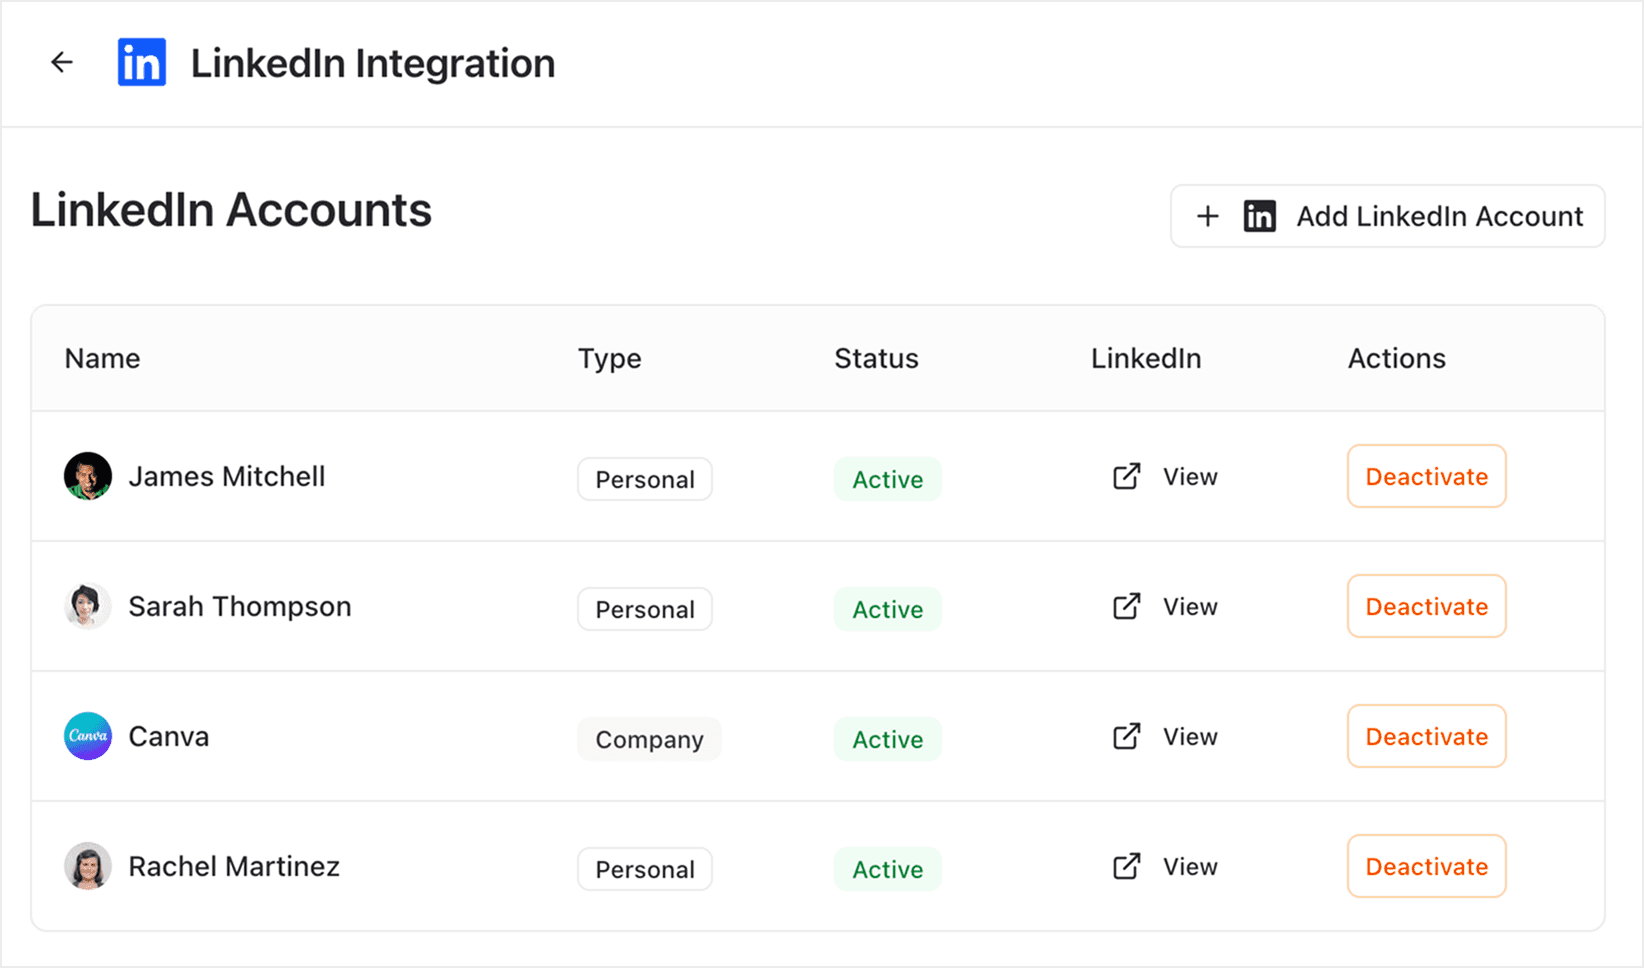The image size is (1644, 968).
Task: Open James Mitchell's external link icon
Action: (1127, 476)
